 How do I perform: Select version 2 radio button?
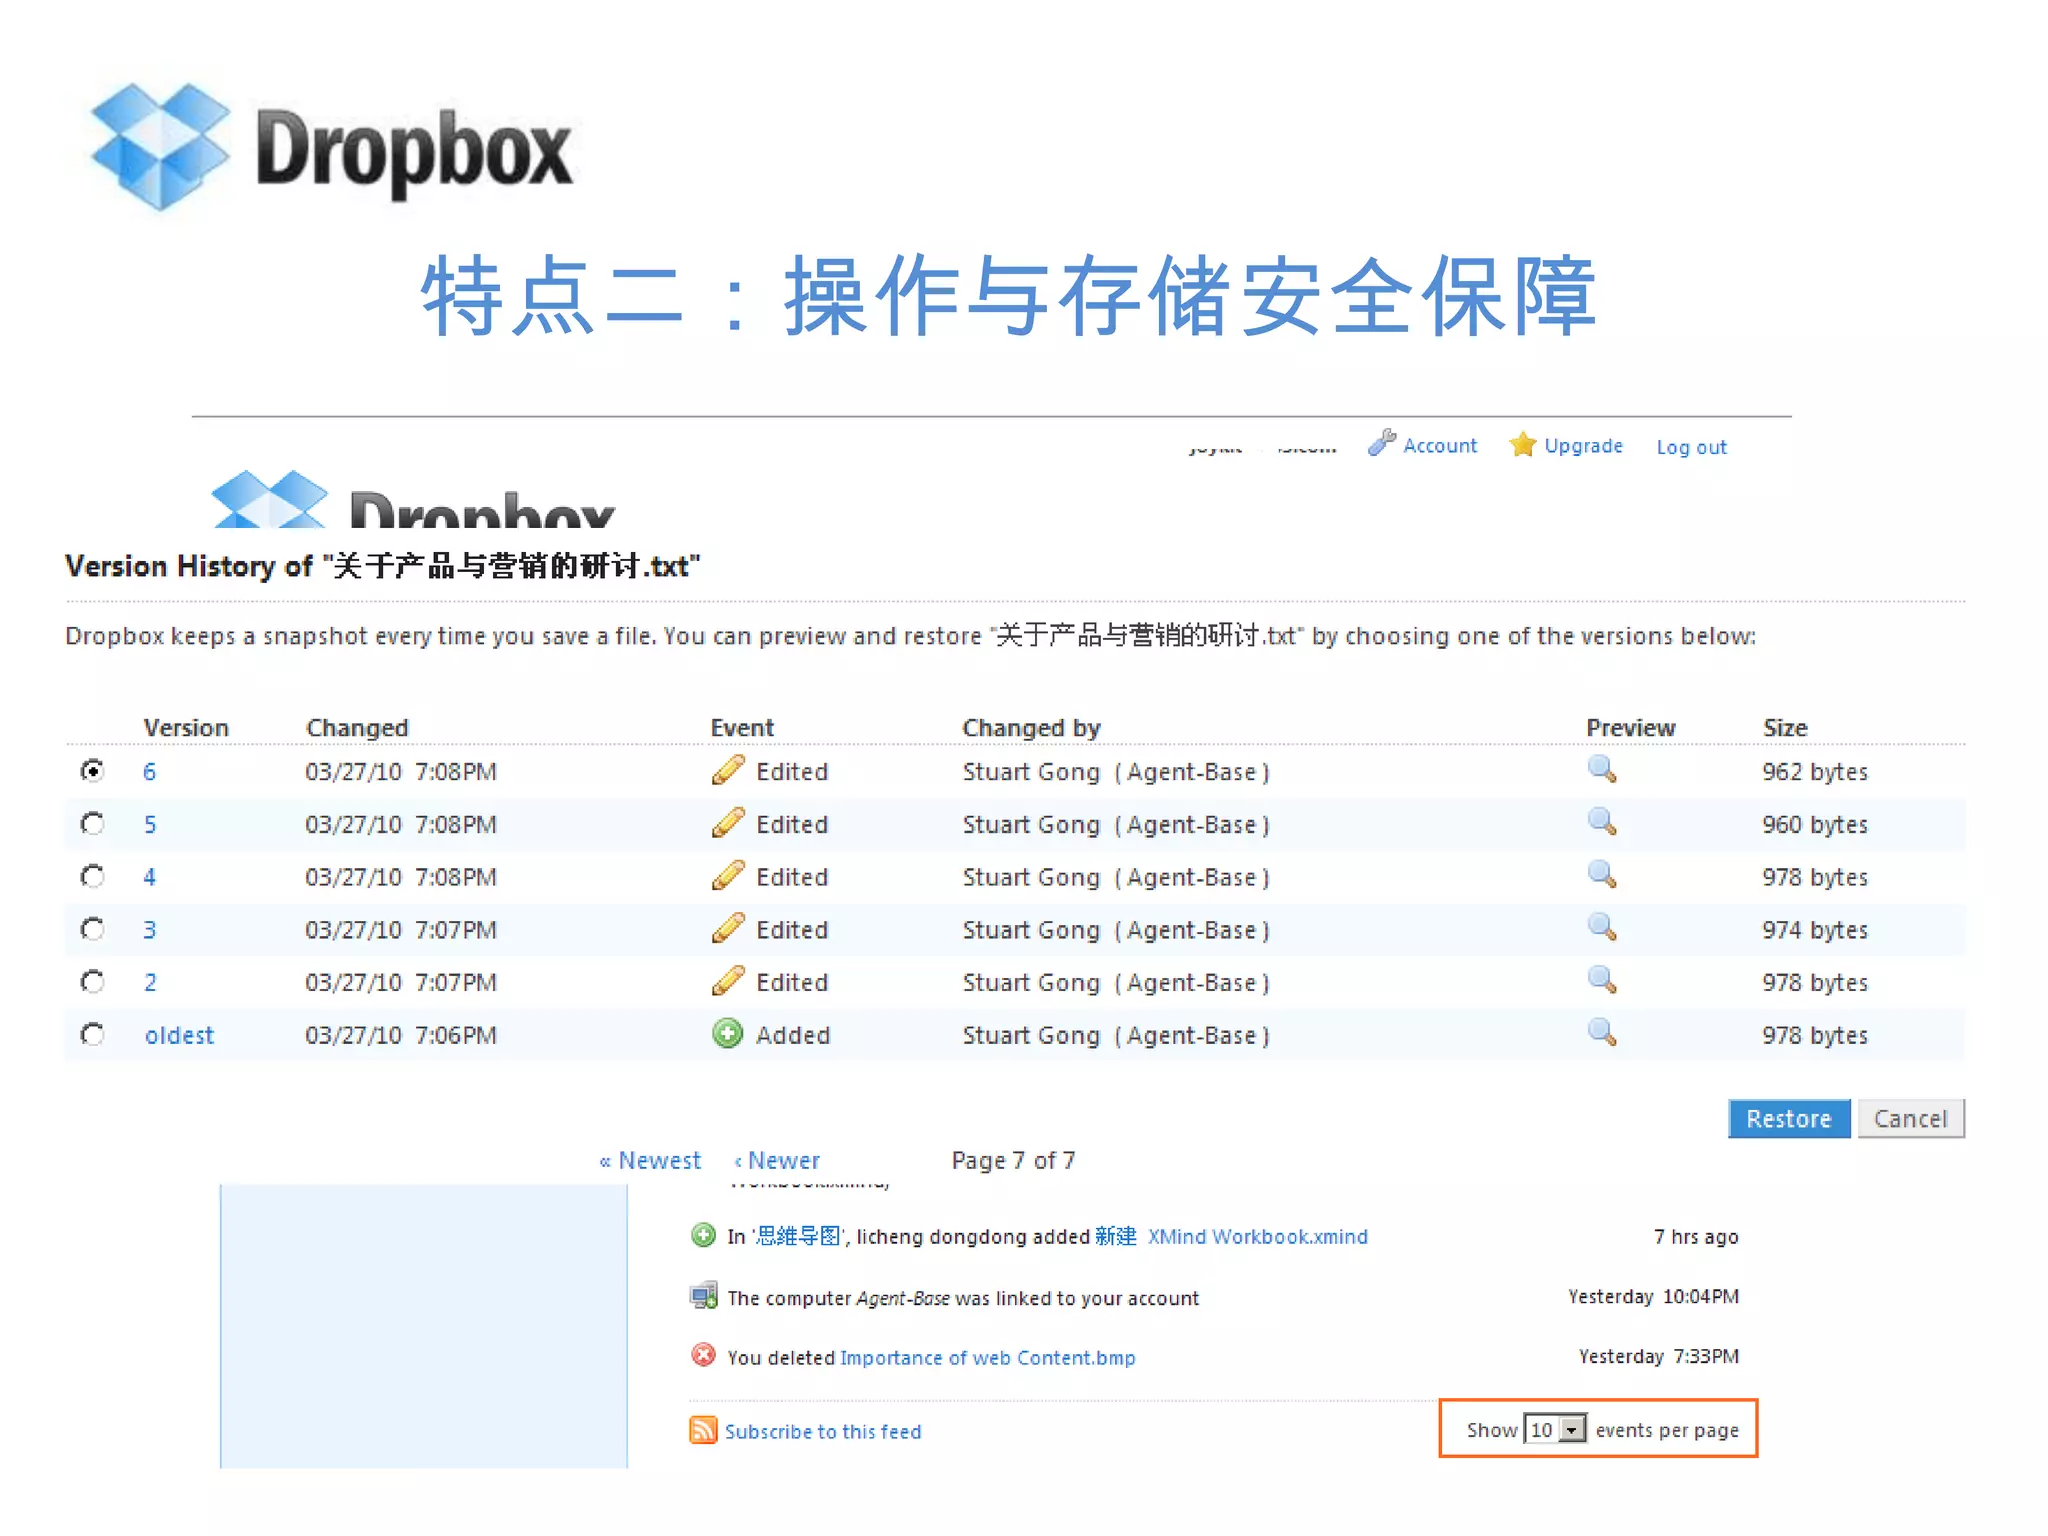click(x=92, y=982)
